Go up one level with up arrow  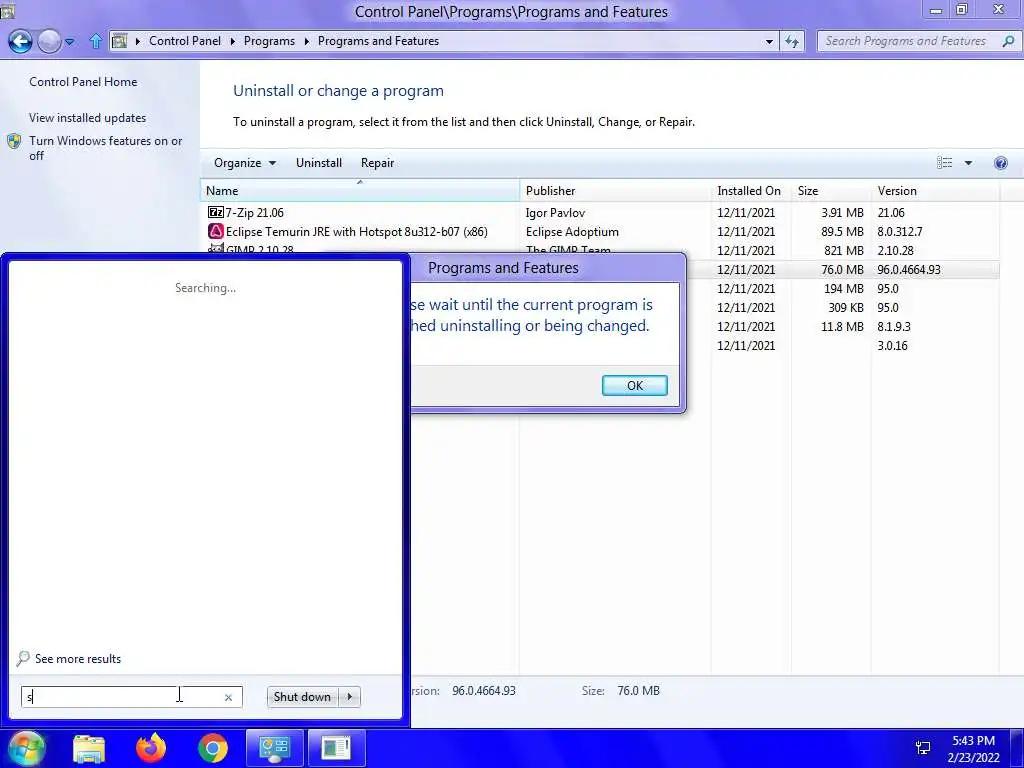(95, 41)
